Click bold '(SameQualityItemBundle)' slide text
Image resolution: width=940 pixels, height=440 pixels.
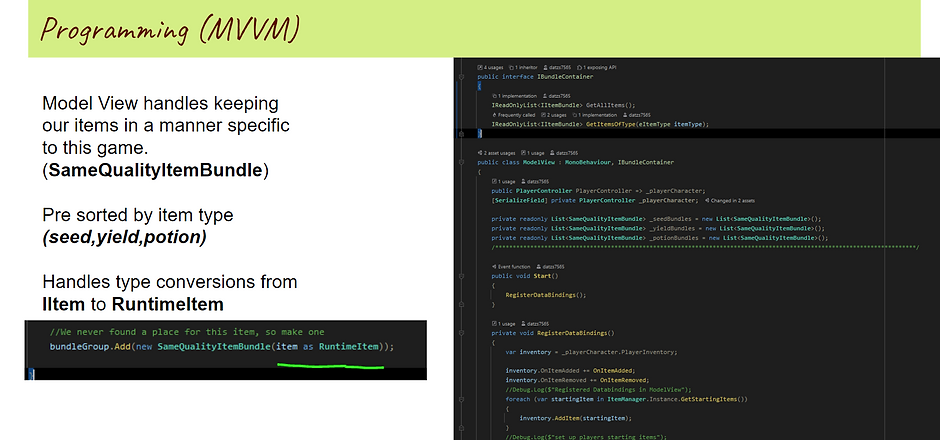pyautogui.click(x=156, y=171)
